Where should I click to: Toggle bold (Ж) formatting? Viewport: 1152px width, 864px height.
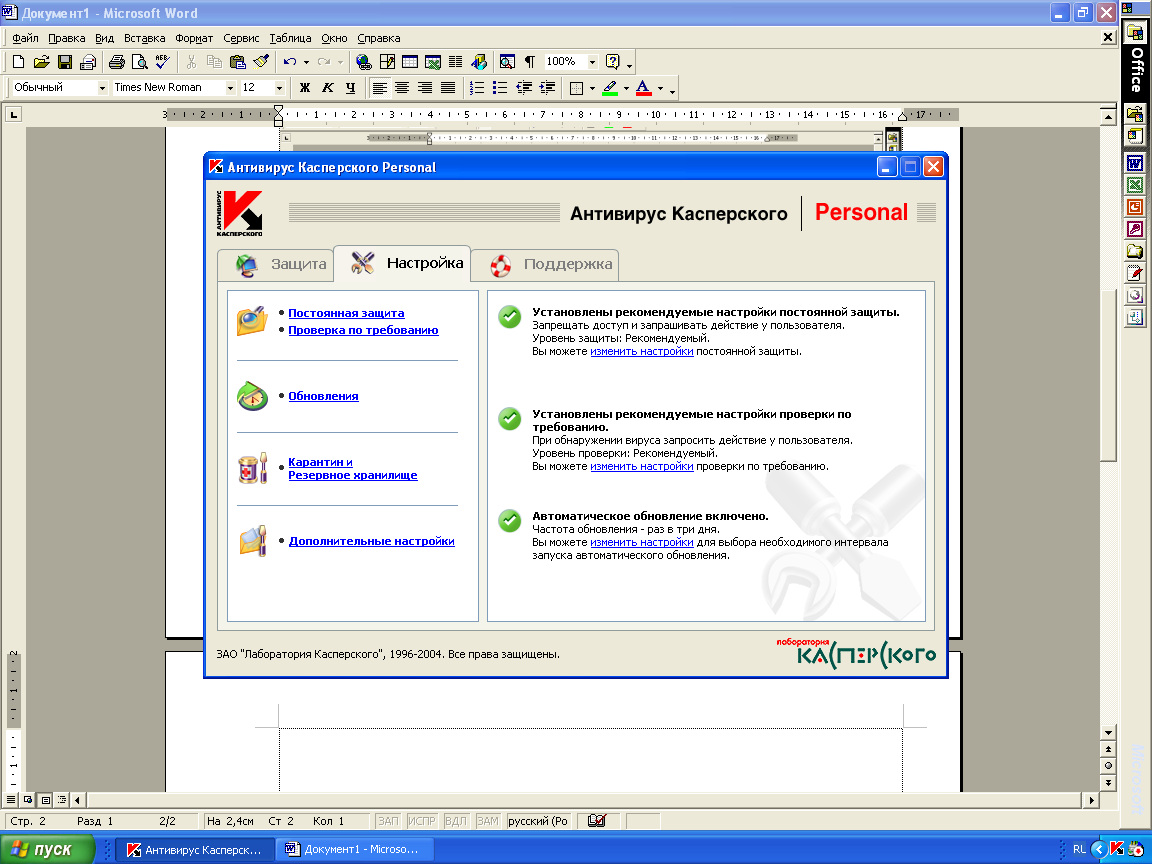point(305,88)
